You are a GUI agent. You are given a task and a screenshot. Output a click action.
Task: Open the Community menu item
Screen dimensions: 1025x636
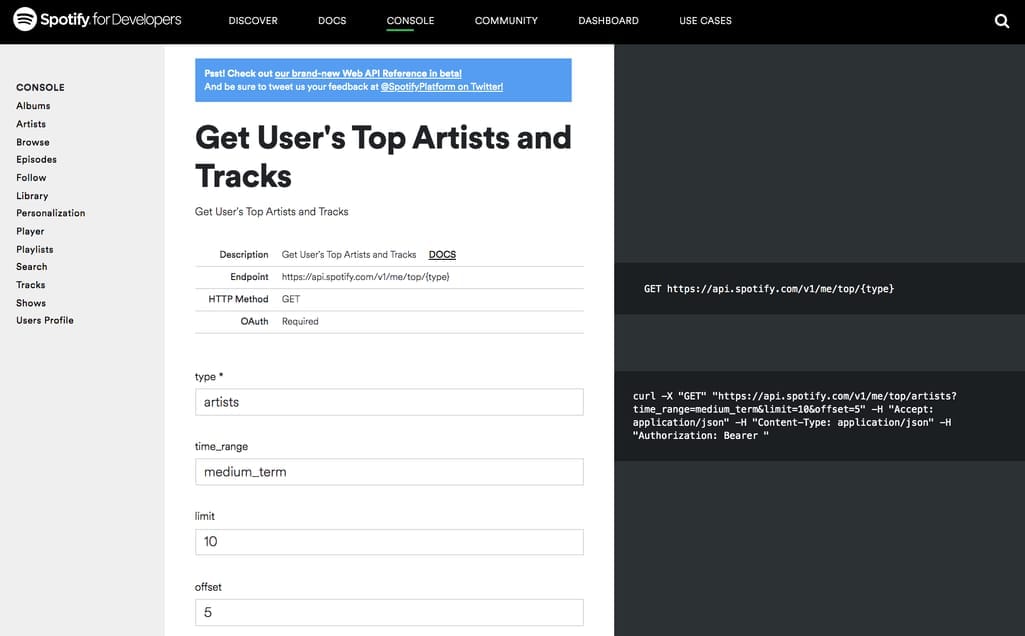(x=506, y=21)
